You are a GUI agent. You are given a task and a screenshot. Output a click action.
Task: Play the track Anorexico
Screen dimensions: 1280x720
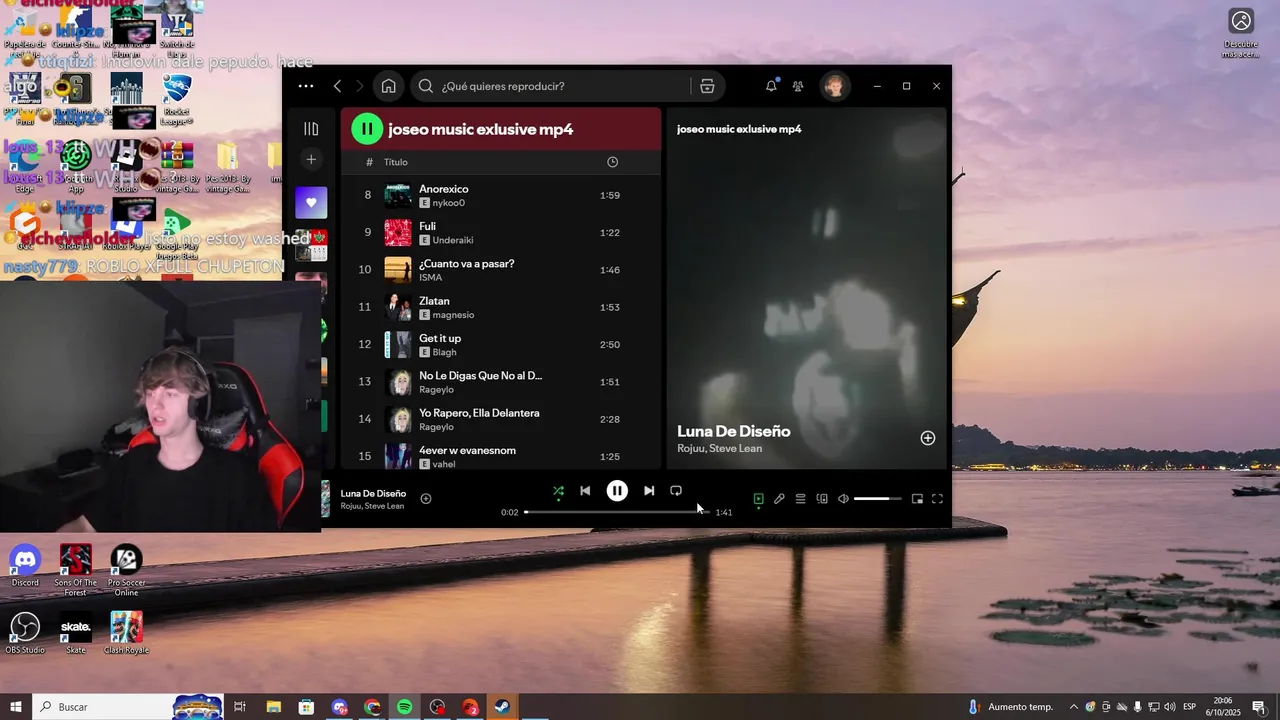(501, 195)
